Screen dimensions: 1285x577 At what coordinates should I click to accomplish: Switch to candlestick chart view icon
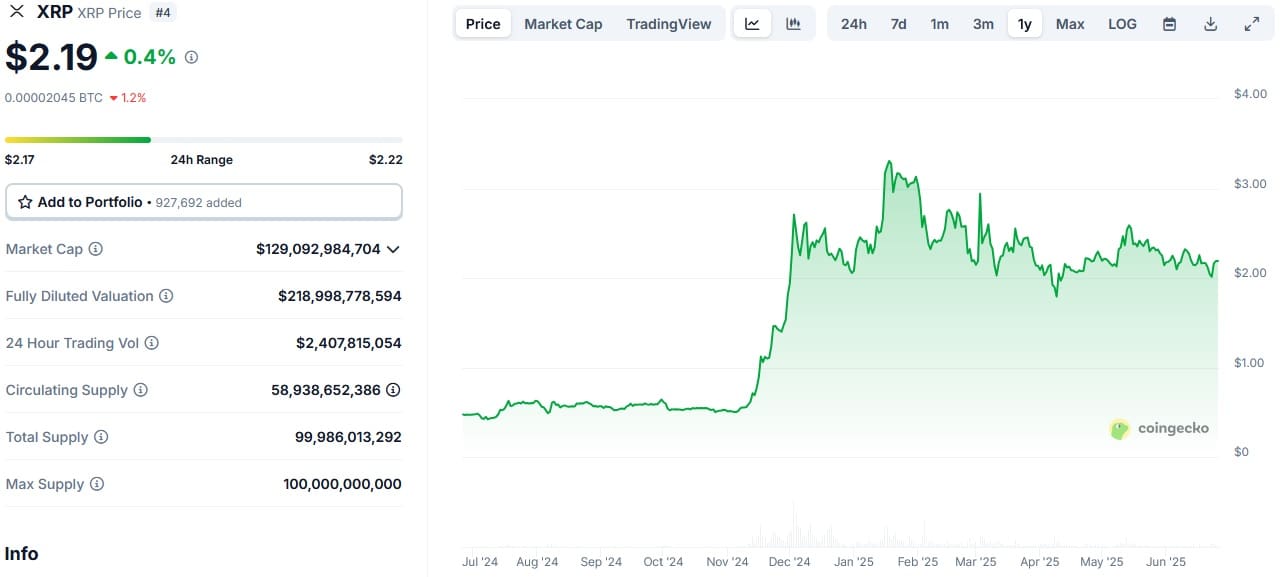[793, 24]
